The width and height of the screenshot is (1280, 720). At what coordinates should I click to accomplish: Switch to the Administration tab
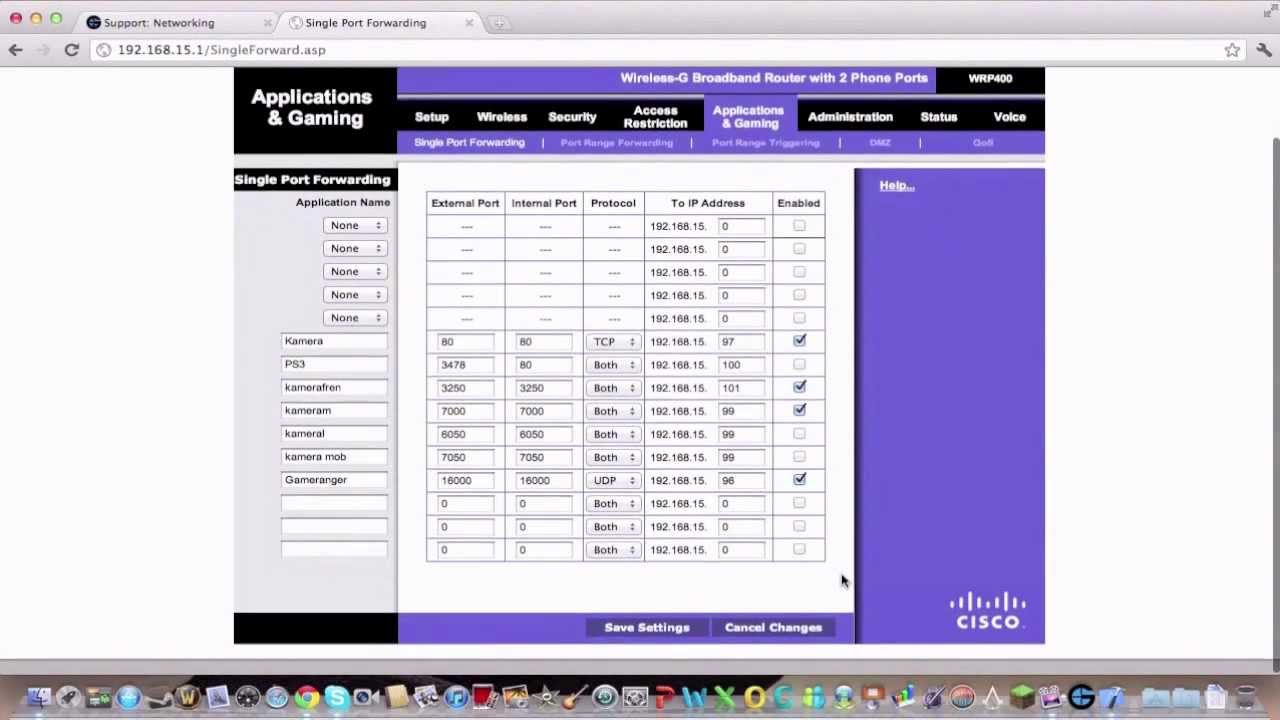coord(850,117)
